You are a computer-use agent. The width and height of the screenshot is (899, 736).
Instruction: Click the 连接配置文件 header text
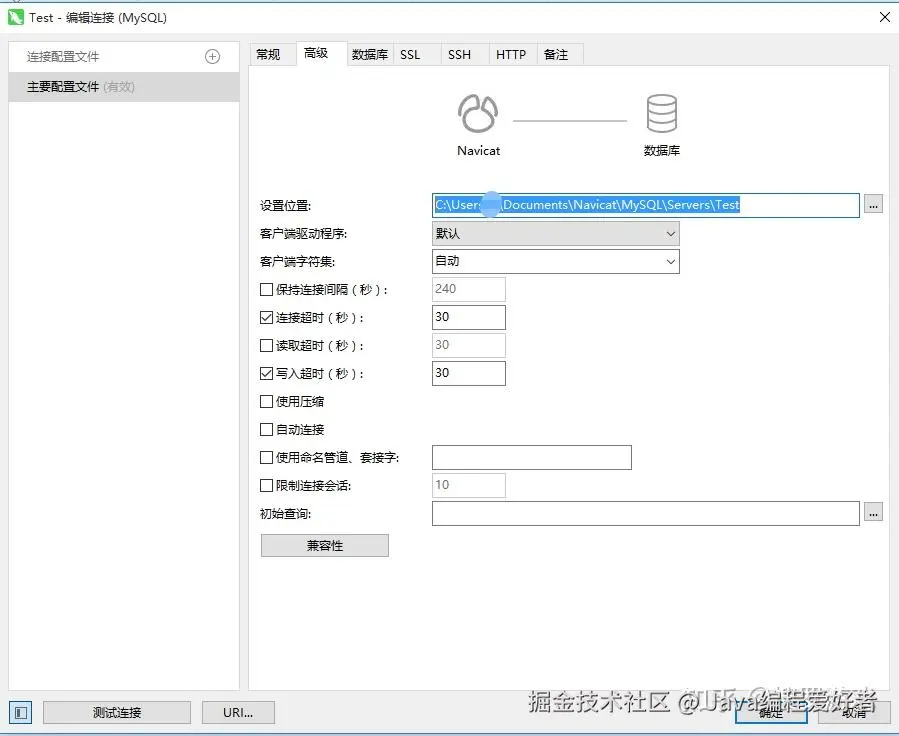(63, 56)
